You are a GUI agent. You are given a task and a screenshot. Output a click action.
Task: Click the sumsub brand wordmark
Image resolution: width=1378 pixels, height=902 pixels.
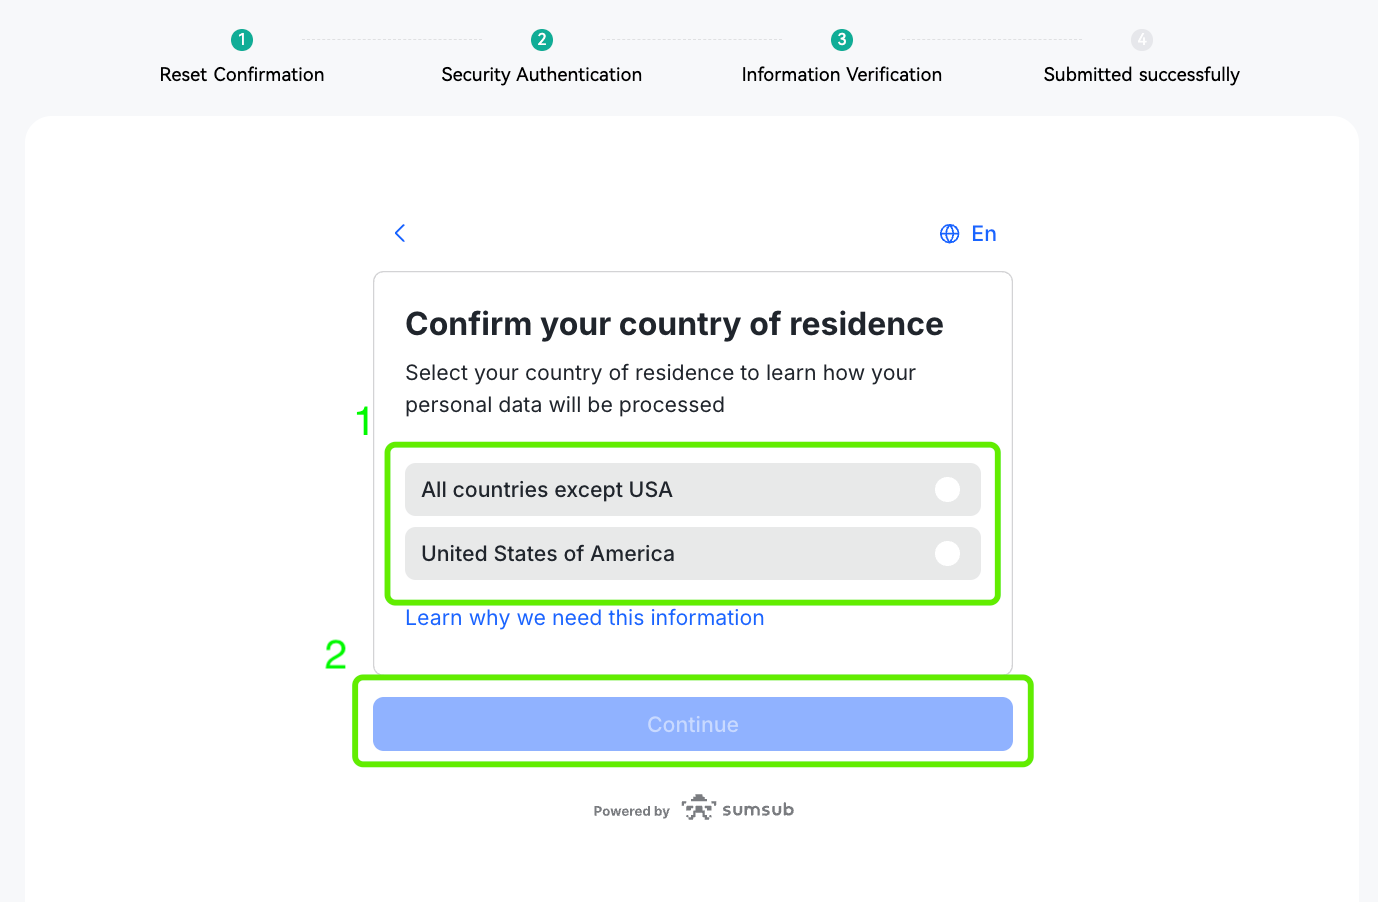pyautogui.click(x=758, y=809)
